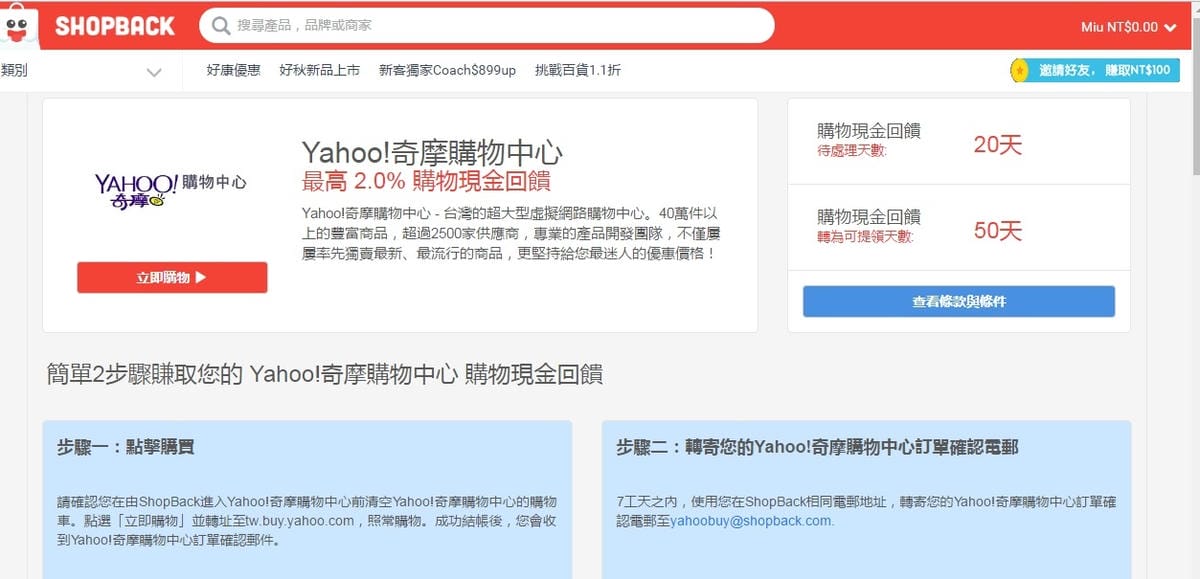Click 邀請好友, 賺取NT$100 invite text
1200x579 pixels.
pyautogui.click(x=1103, y=70)
